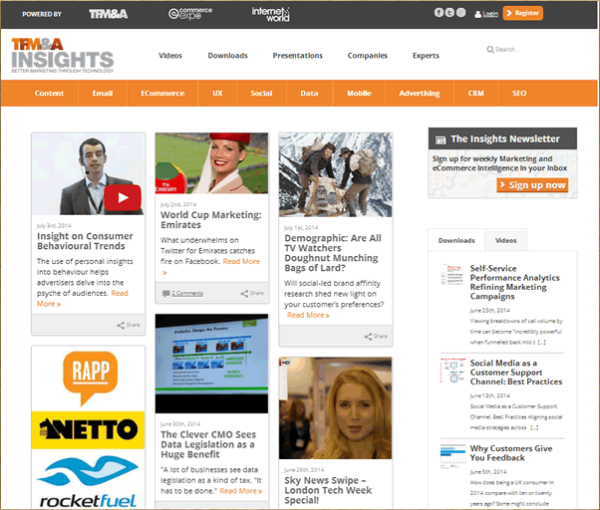This screenshot has height=510, width=600.
Task: Open the ecommerce expo logo
Action: [190, 14]
